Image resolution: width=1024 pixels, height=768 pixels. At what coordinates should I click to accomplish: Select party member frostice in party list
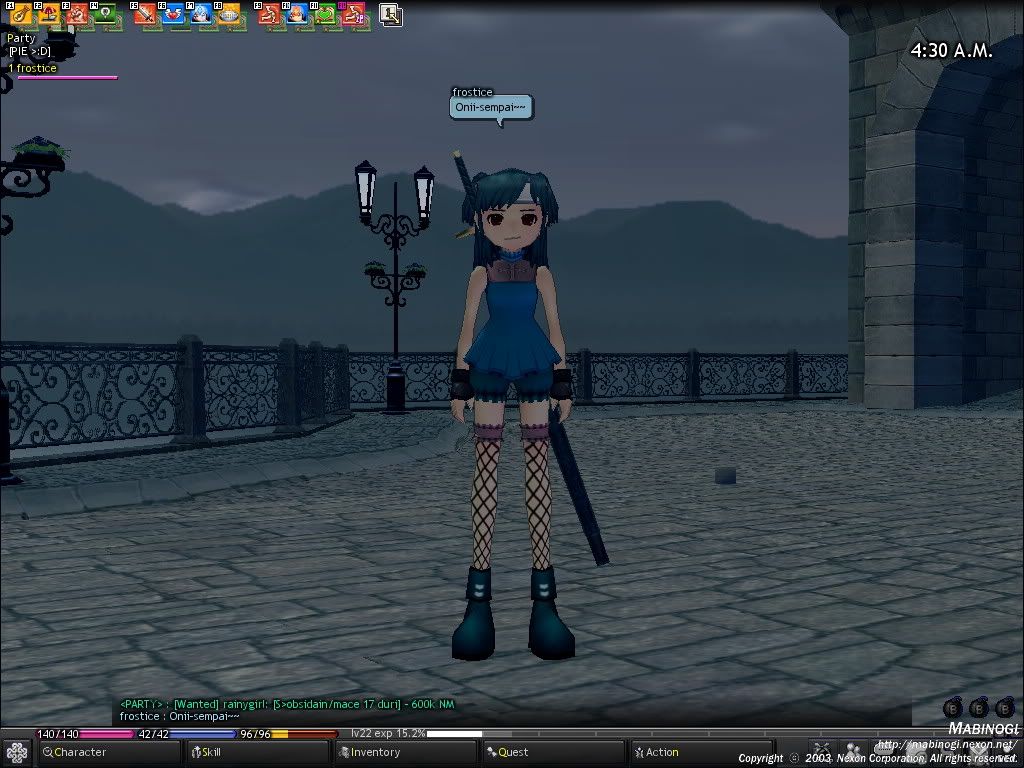click(33, 68)
